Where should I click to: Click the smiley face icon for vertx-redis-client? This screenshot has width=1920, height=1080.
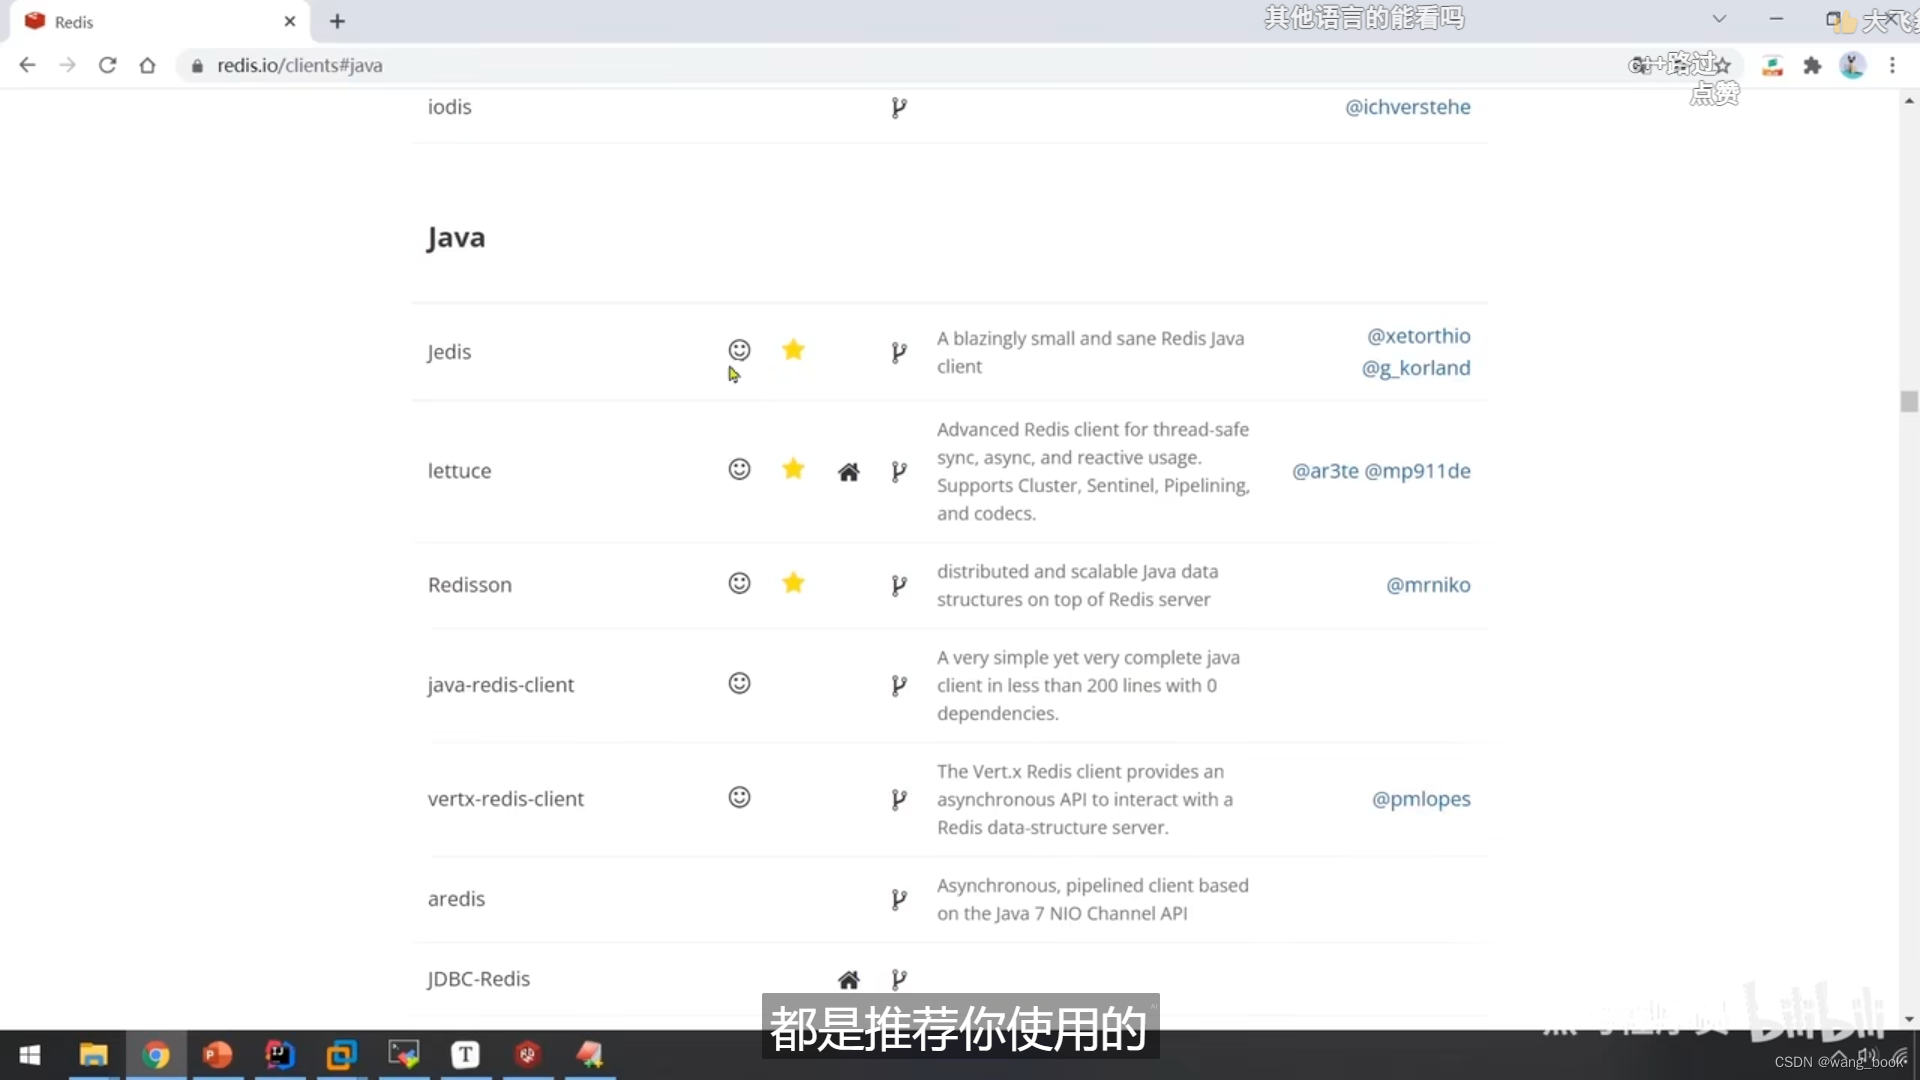(x=739, y=797)
